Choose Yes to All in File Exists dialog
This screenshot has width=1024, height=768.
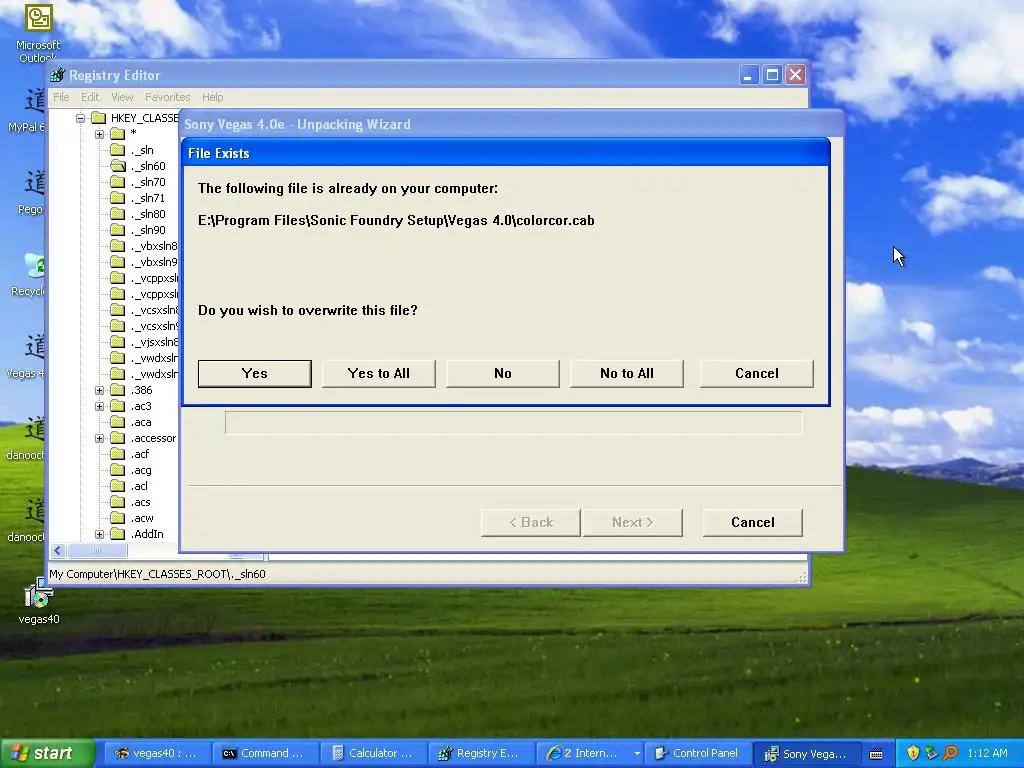tap(379, 374)
